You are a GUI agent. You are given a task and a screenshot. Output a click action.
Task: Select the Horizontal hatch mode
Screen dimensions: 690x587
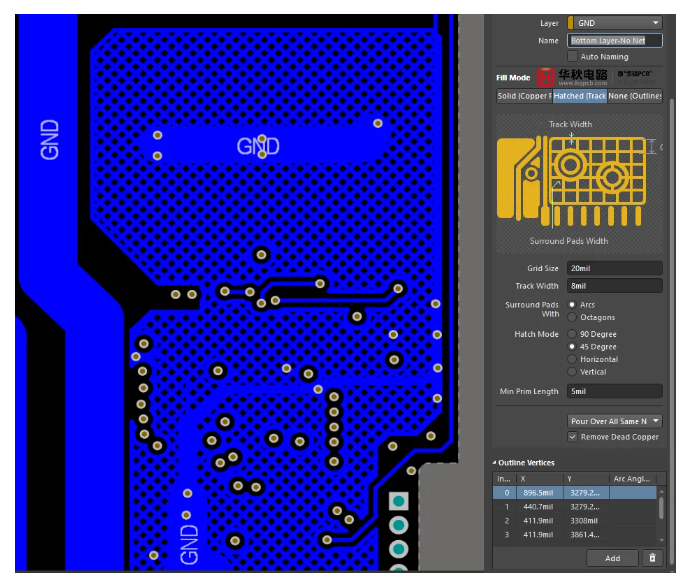coord(573,359)
